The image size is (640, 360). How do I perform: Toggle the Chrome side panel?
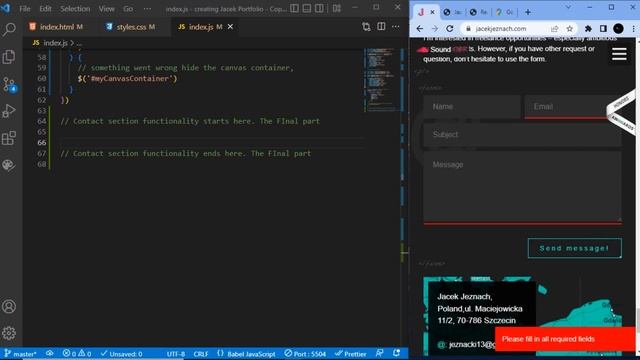click(603, 29)
